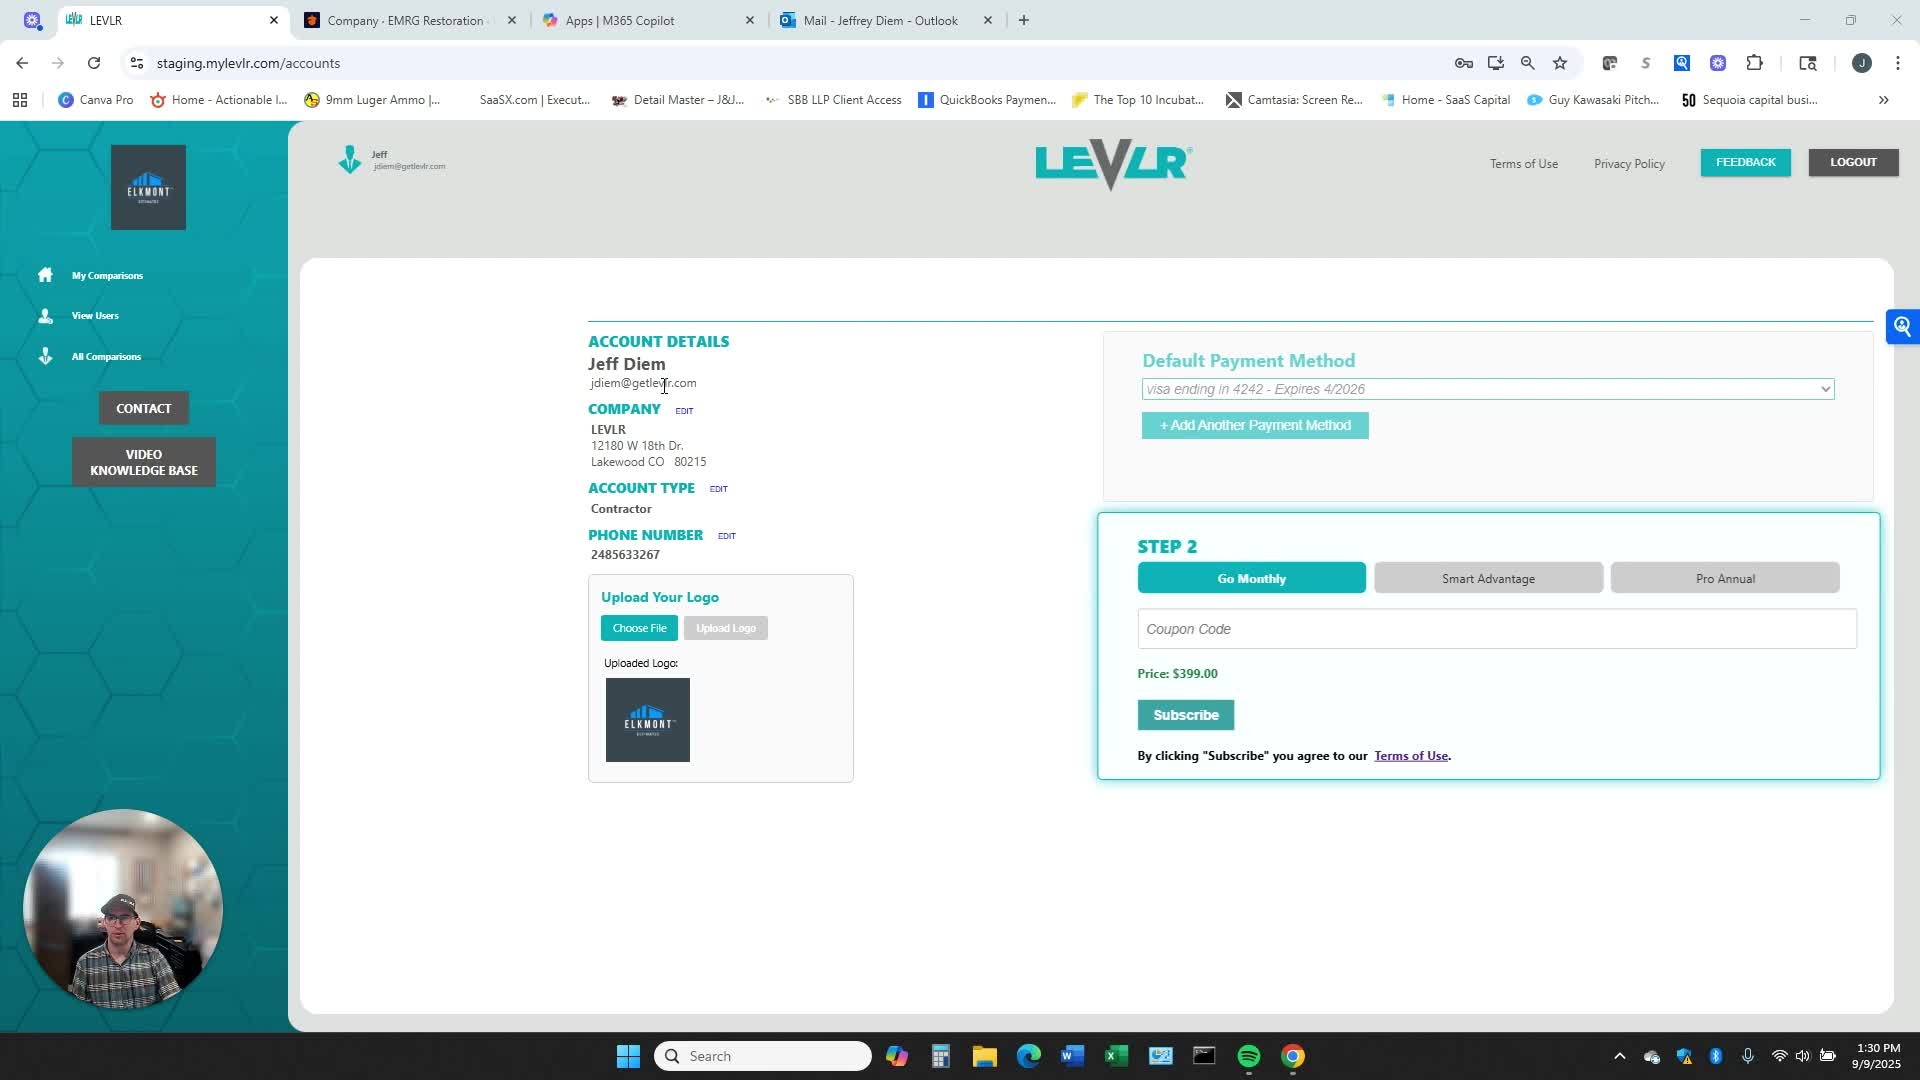Bookmark page with star icon
The height and width of the screenshot is (1080, 1920).
pyautogui.click(x=1560, y=63)
